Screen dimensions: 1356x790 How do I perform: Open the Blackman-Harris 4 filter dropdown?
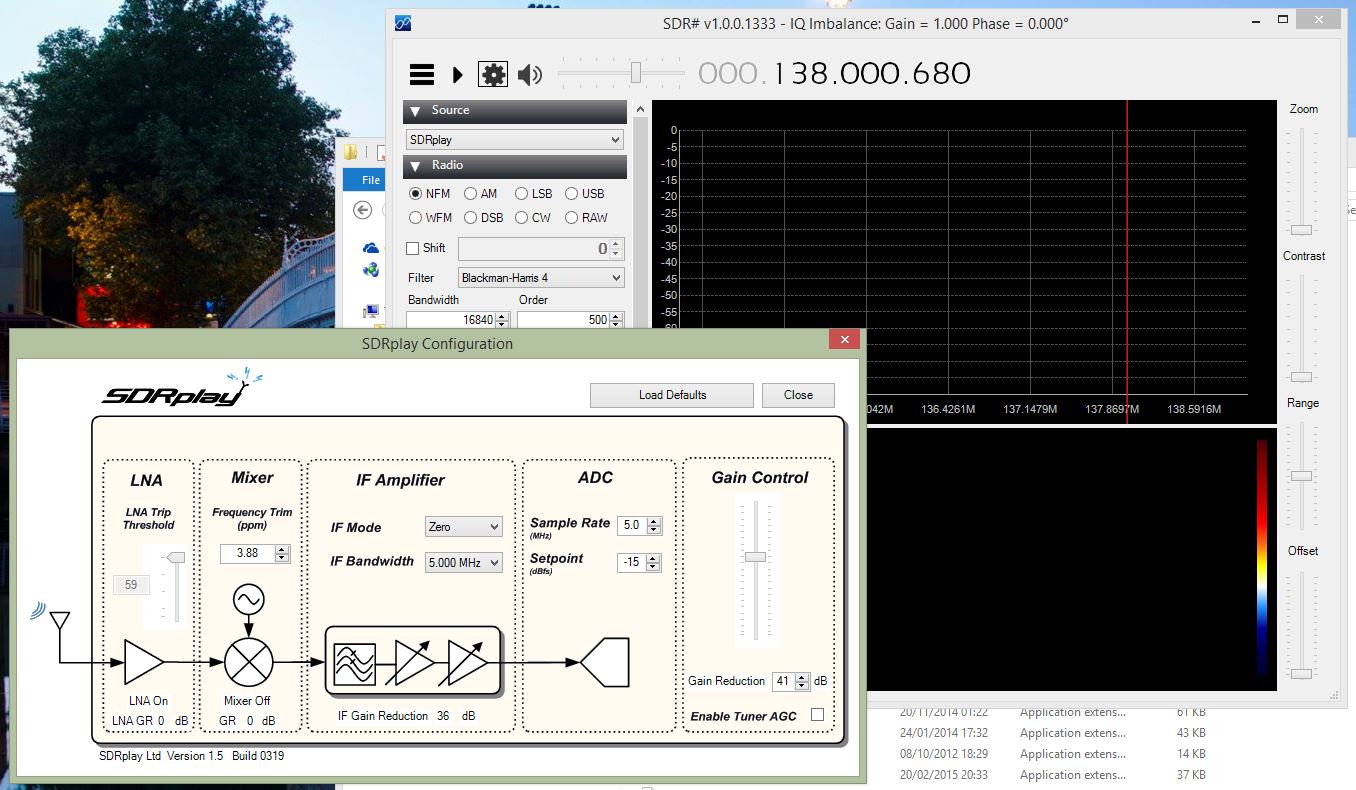[x=541, y=277]
